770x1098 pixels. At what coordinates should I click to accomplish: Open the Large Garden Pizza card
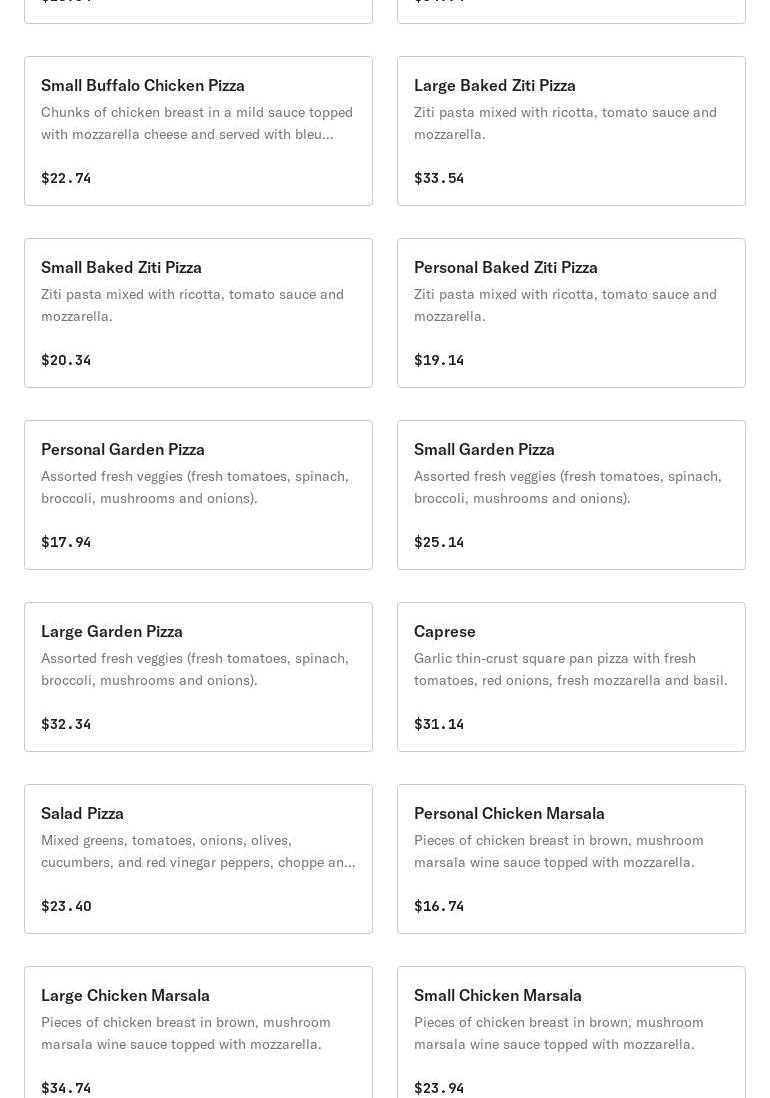point(198,677)
